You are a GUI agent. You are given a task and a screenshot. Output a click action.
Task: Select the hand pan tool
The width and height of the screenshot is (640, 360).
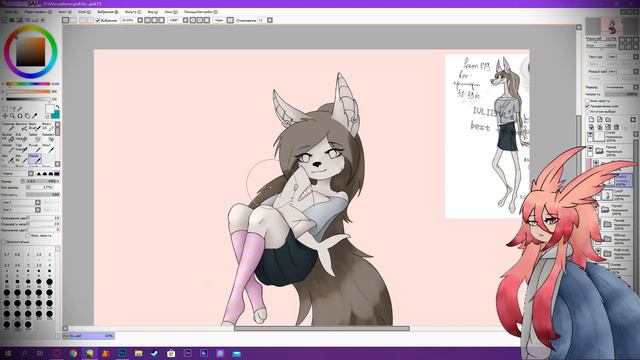point(27,116)
